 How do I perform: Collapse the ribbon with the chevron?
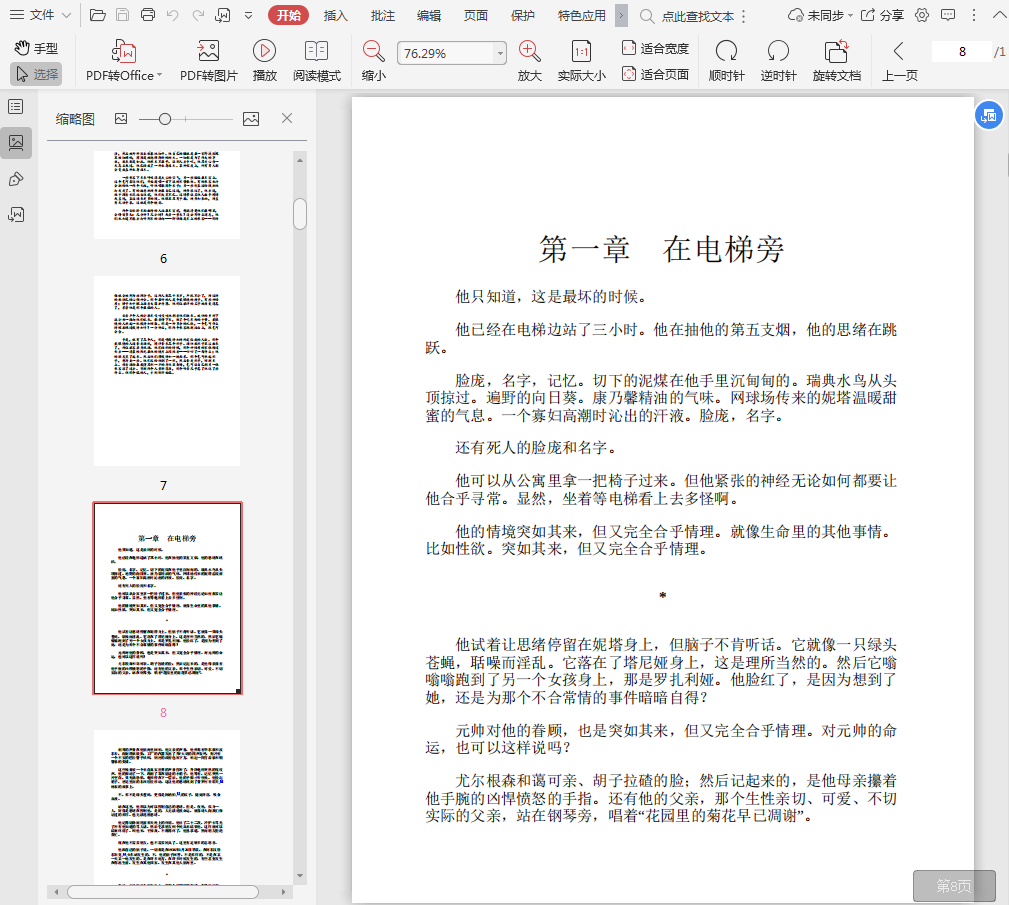click(999, 14)
